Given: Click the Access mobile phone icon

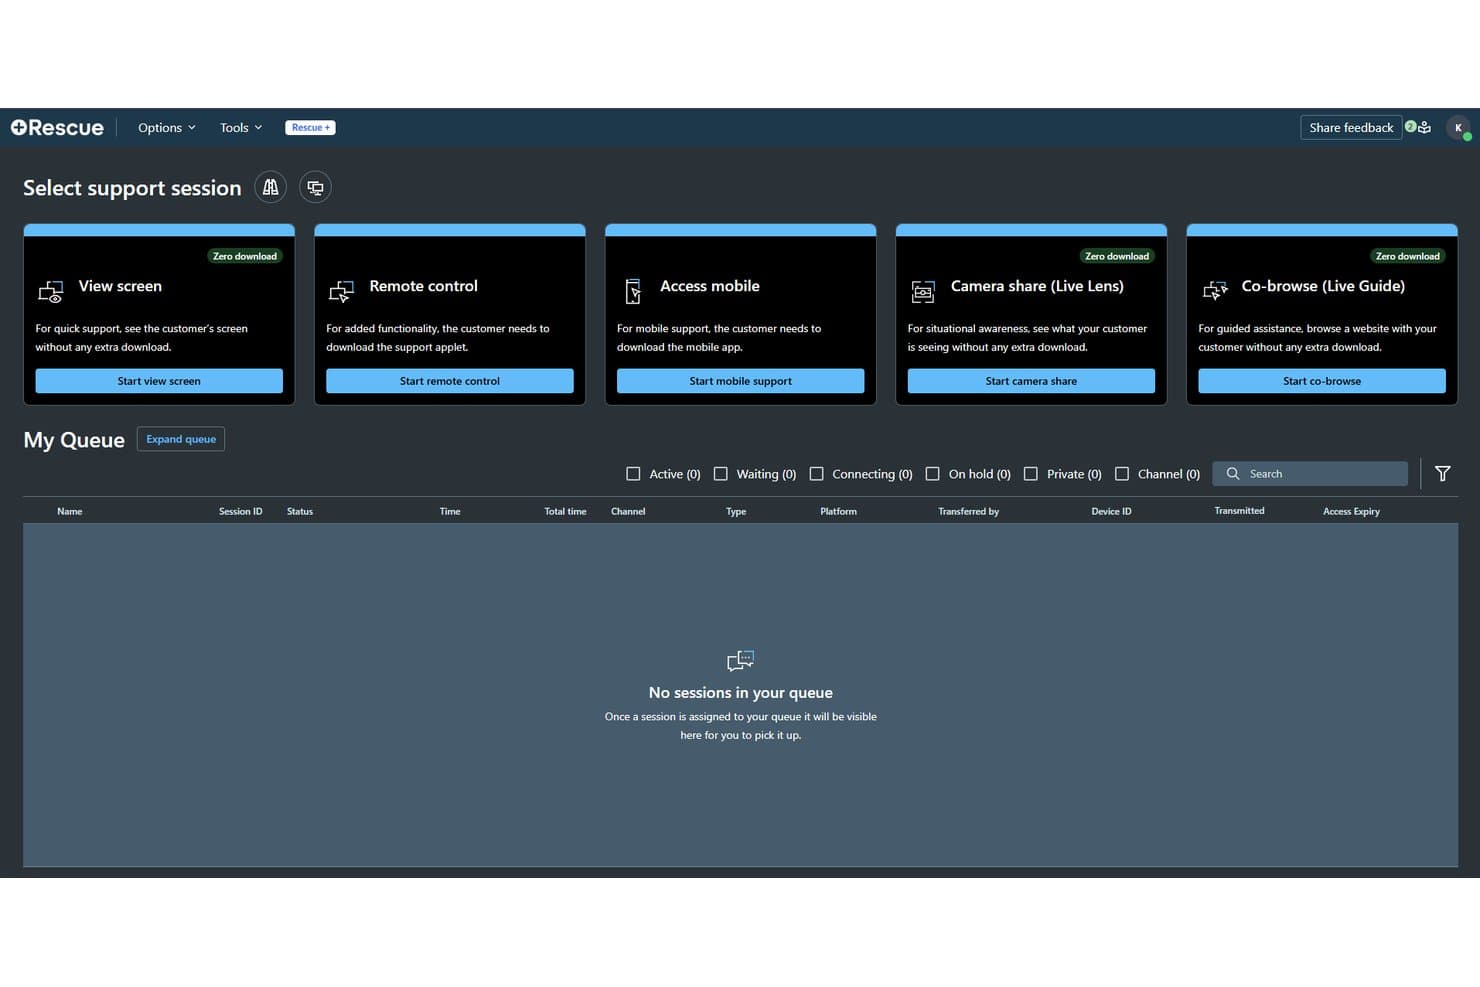Looking at the screenshot, I should tap(632, 291).
